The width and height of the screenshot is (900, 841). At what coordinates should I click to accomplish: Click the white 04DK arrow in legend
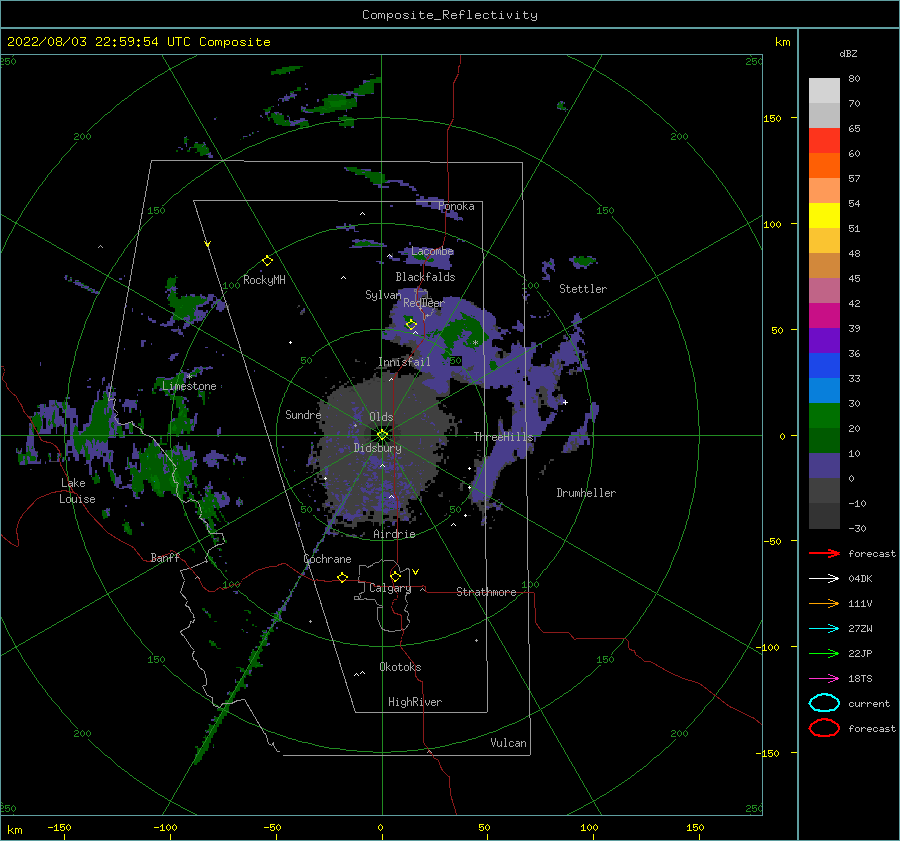click(x=824, y=578)
